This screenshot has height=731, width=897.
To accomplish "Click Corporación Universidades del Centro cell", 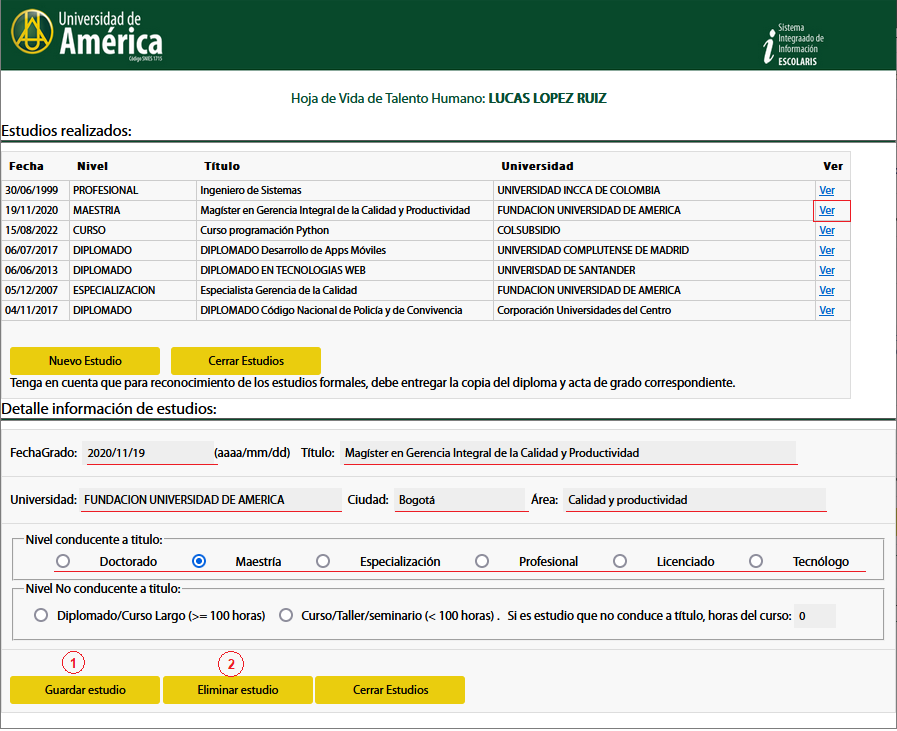I will coord(654,311).
